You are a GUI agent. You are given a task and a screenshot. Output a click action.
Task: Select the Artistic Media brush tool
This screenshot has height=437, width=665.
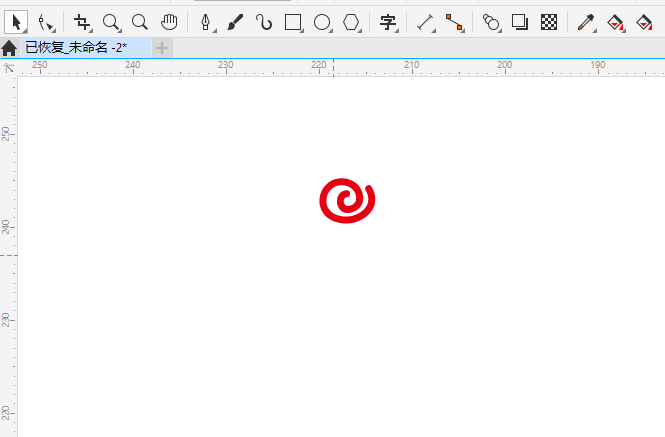coord(235,22)
